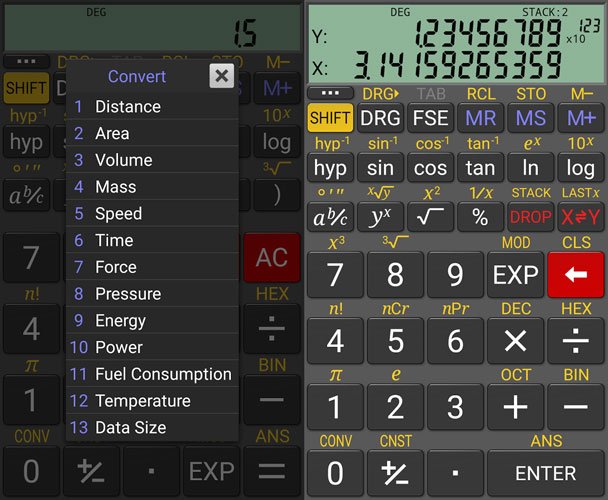Tap the percent % key
The height and width of the screenshot is (500, 608).
(x=480, y=217)
